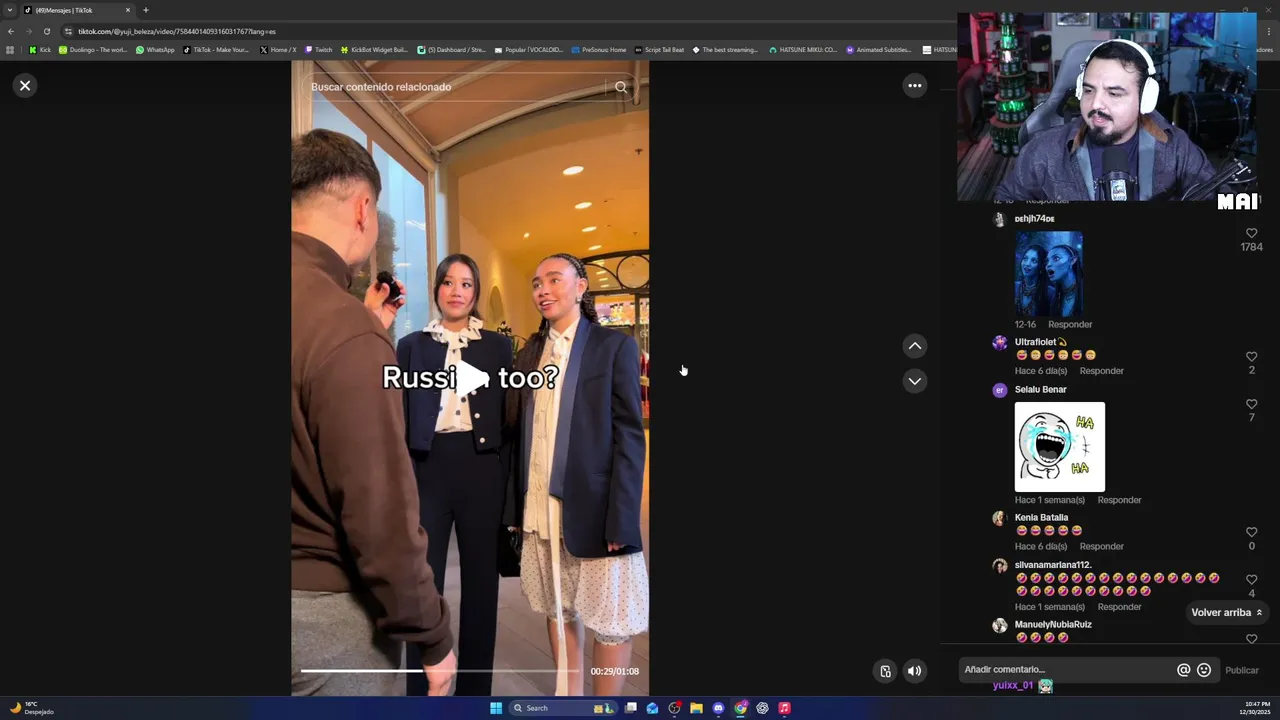Like silvanamariana112's comment
1280x720 pixels.
point(1251,580)
